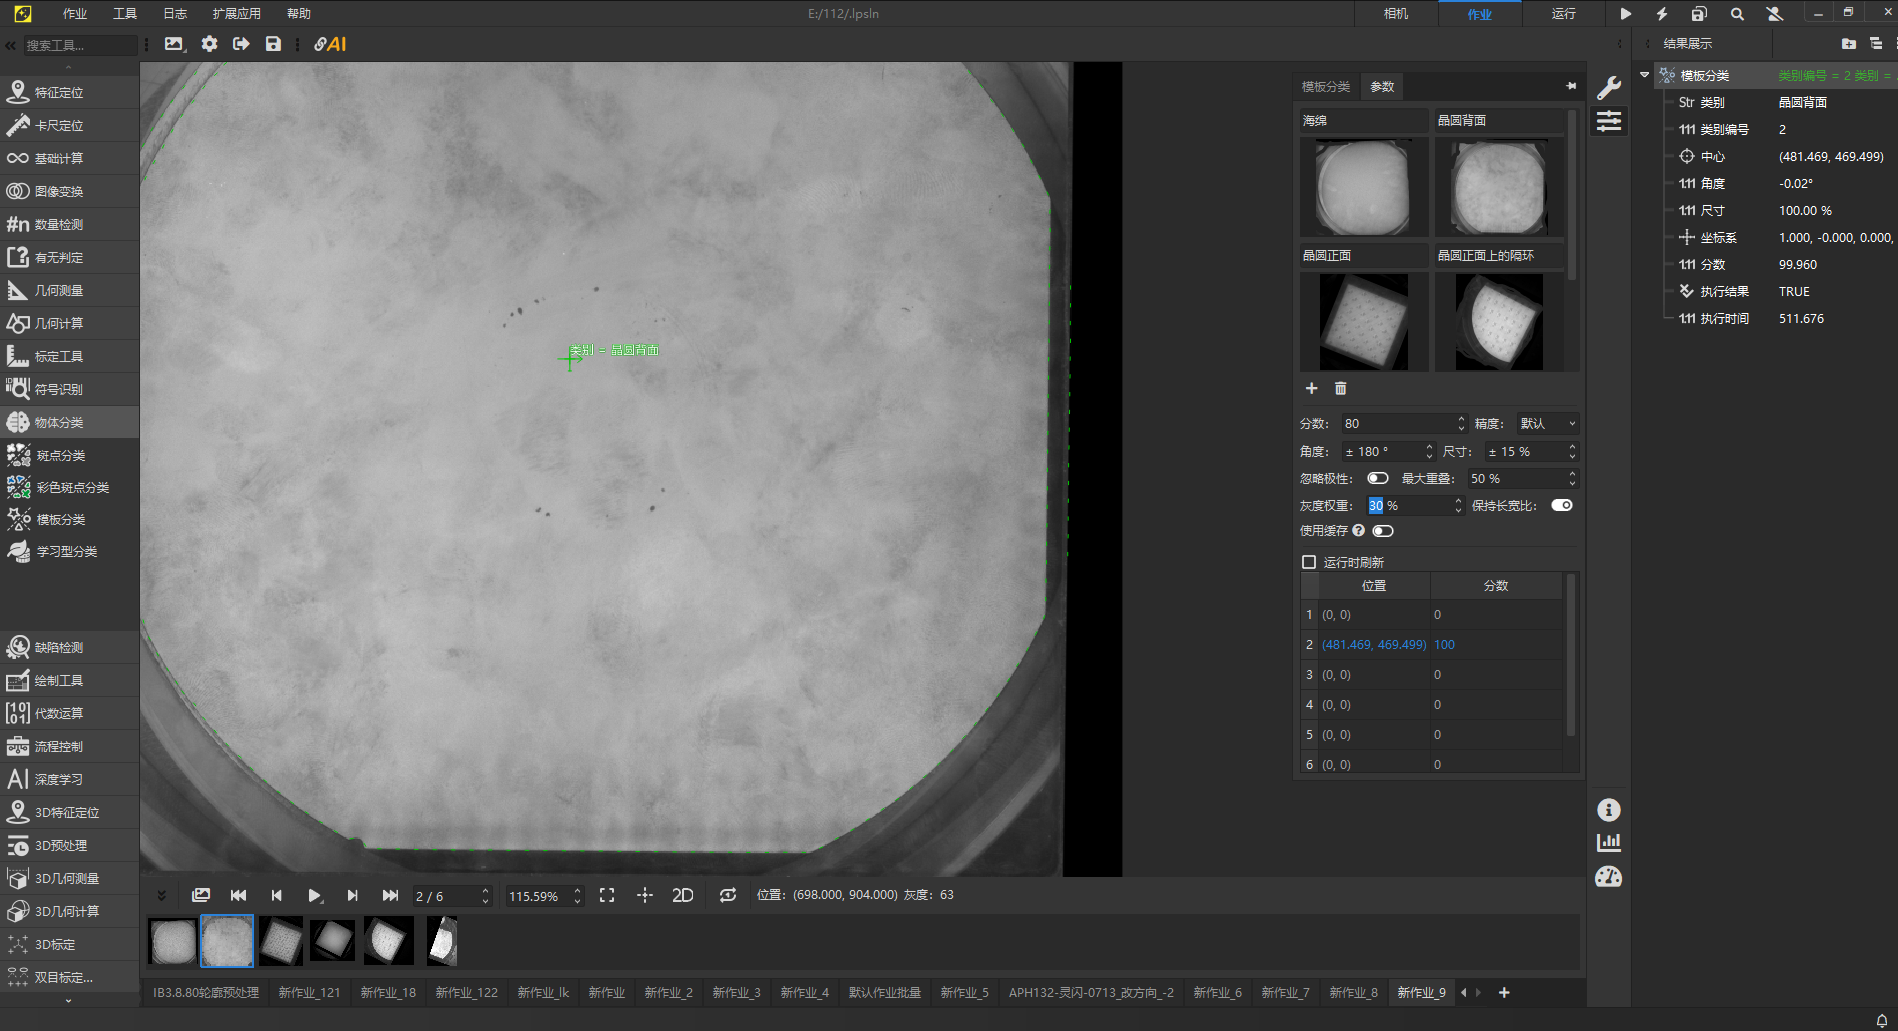Collapse the left tool sidebar with double chevron

(x=10, y=45)
